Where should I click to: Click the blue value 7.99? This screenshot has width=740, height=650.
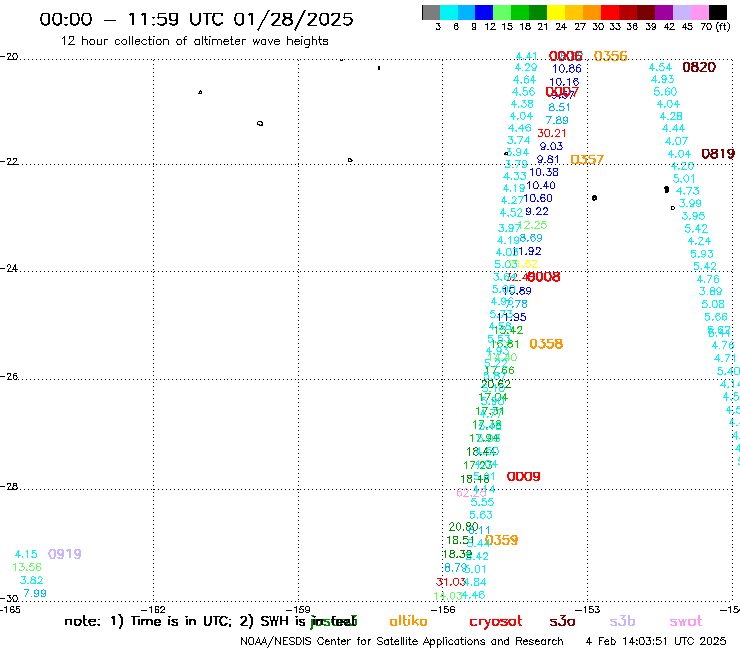pyautogui.click(x=35, y=593)
